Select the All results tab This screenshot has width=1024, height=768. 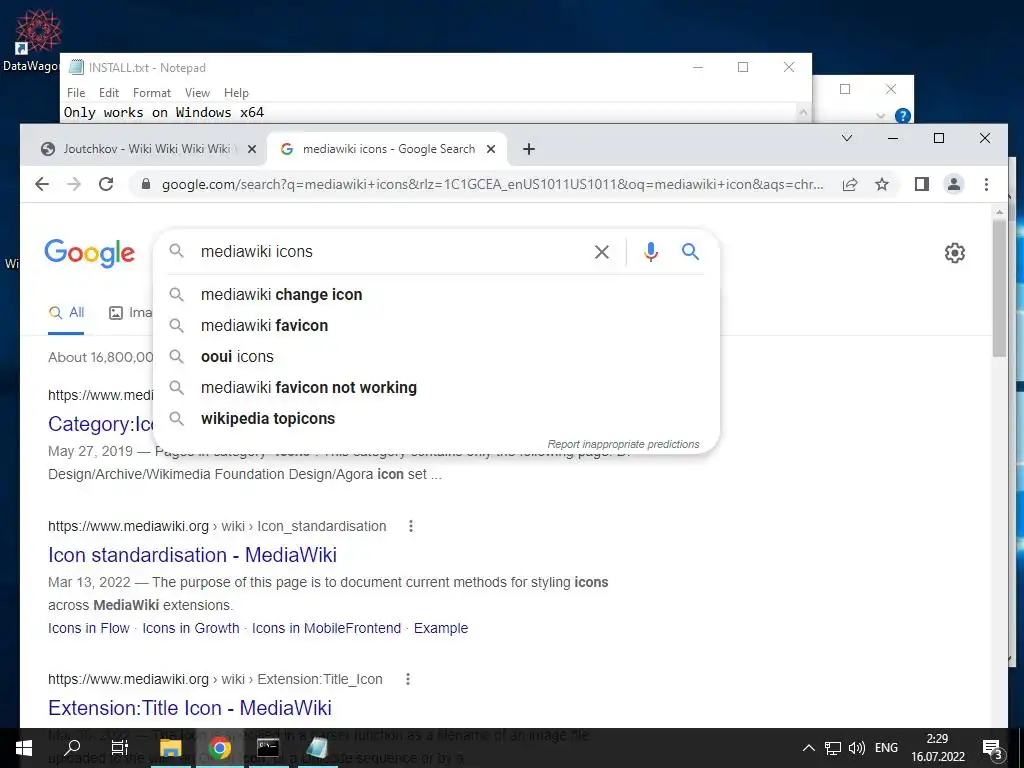tap(67, 313)
